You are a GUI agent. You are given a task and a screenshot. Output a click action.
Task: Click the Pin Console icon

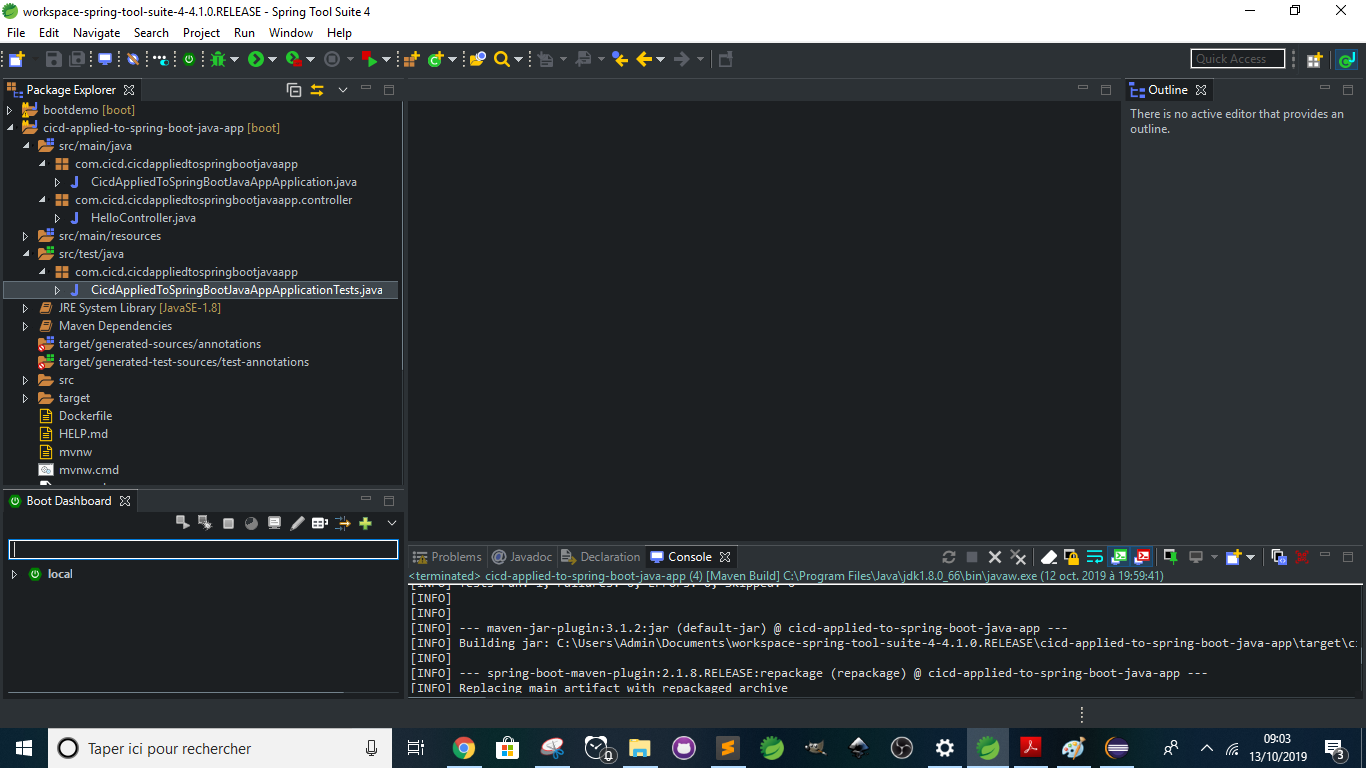1170,557
